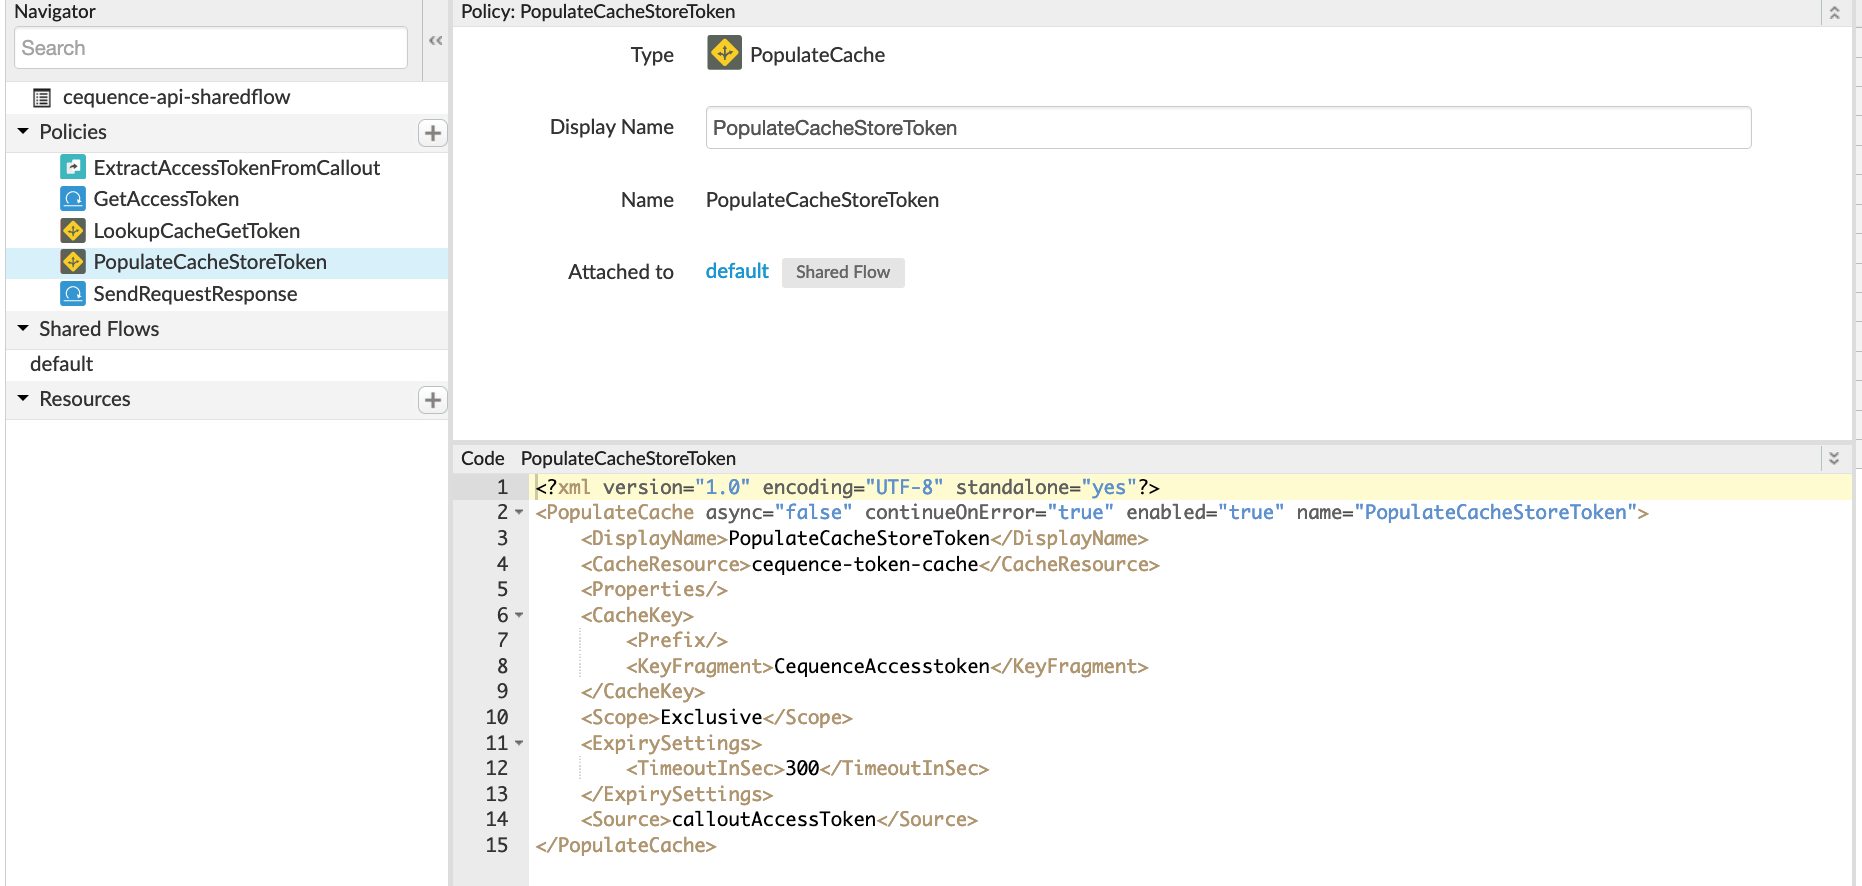Image resolution: width=1862 pixels, height=886 pixels.
Task: Edit the Display Name text field
Action: point(1228,128)
